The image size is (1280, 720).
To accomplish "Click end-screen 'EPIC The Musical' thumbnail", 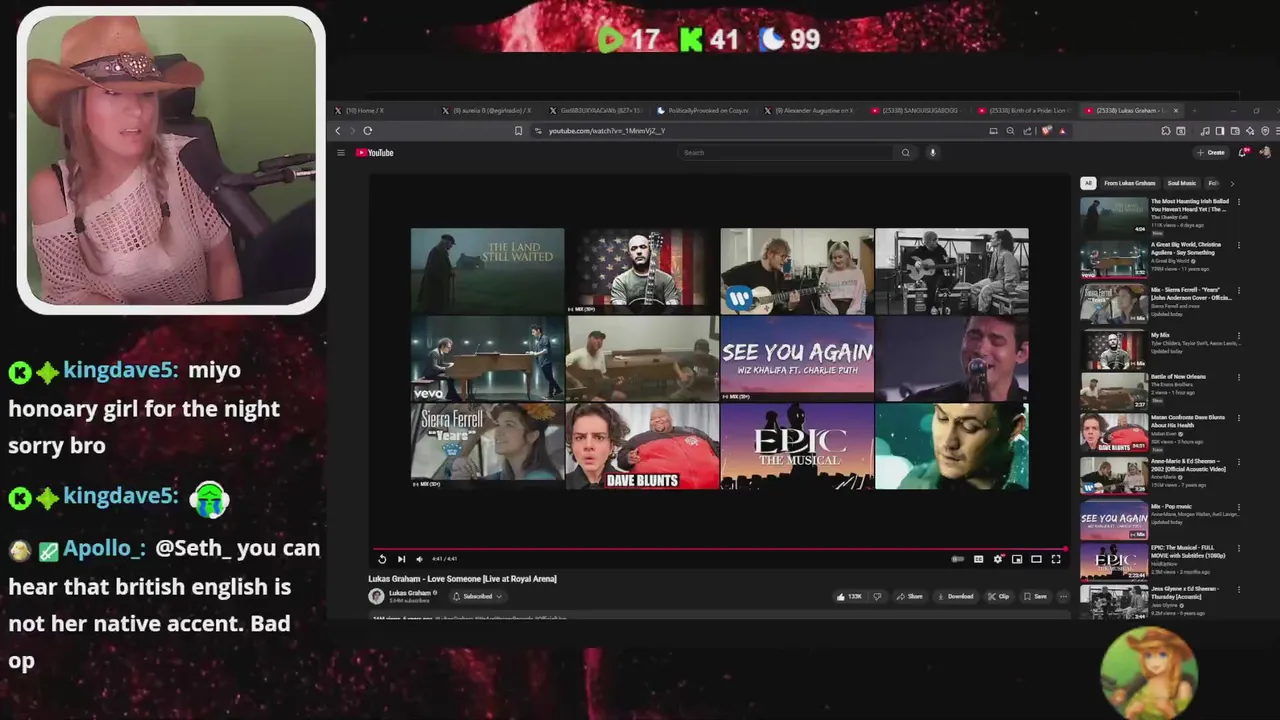I will pos(797,446).
